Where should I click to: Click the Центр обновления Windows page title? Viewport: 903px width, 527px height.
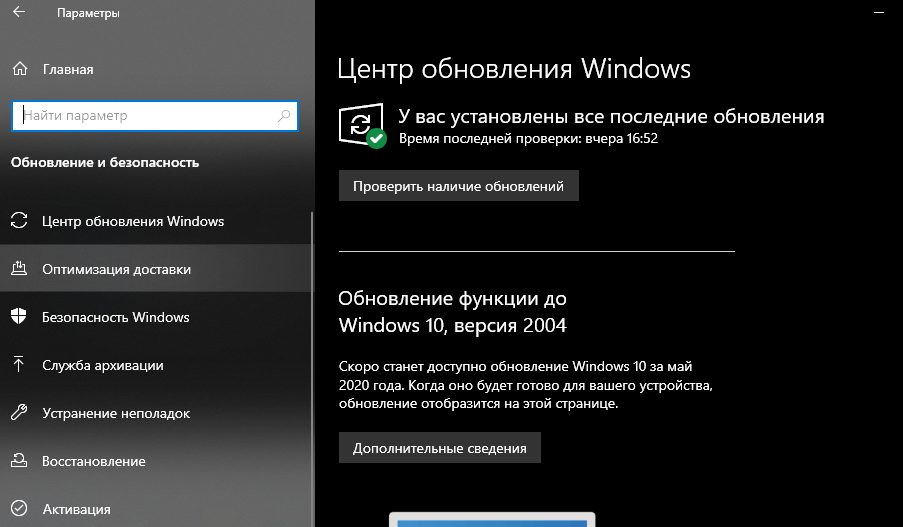pyautogui.click(x=514, y=68)
